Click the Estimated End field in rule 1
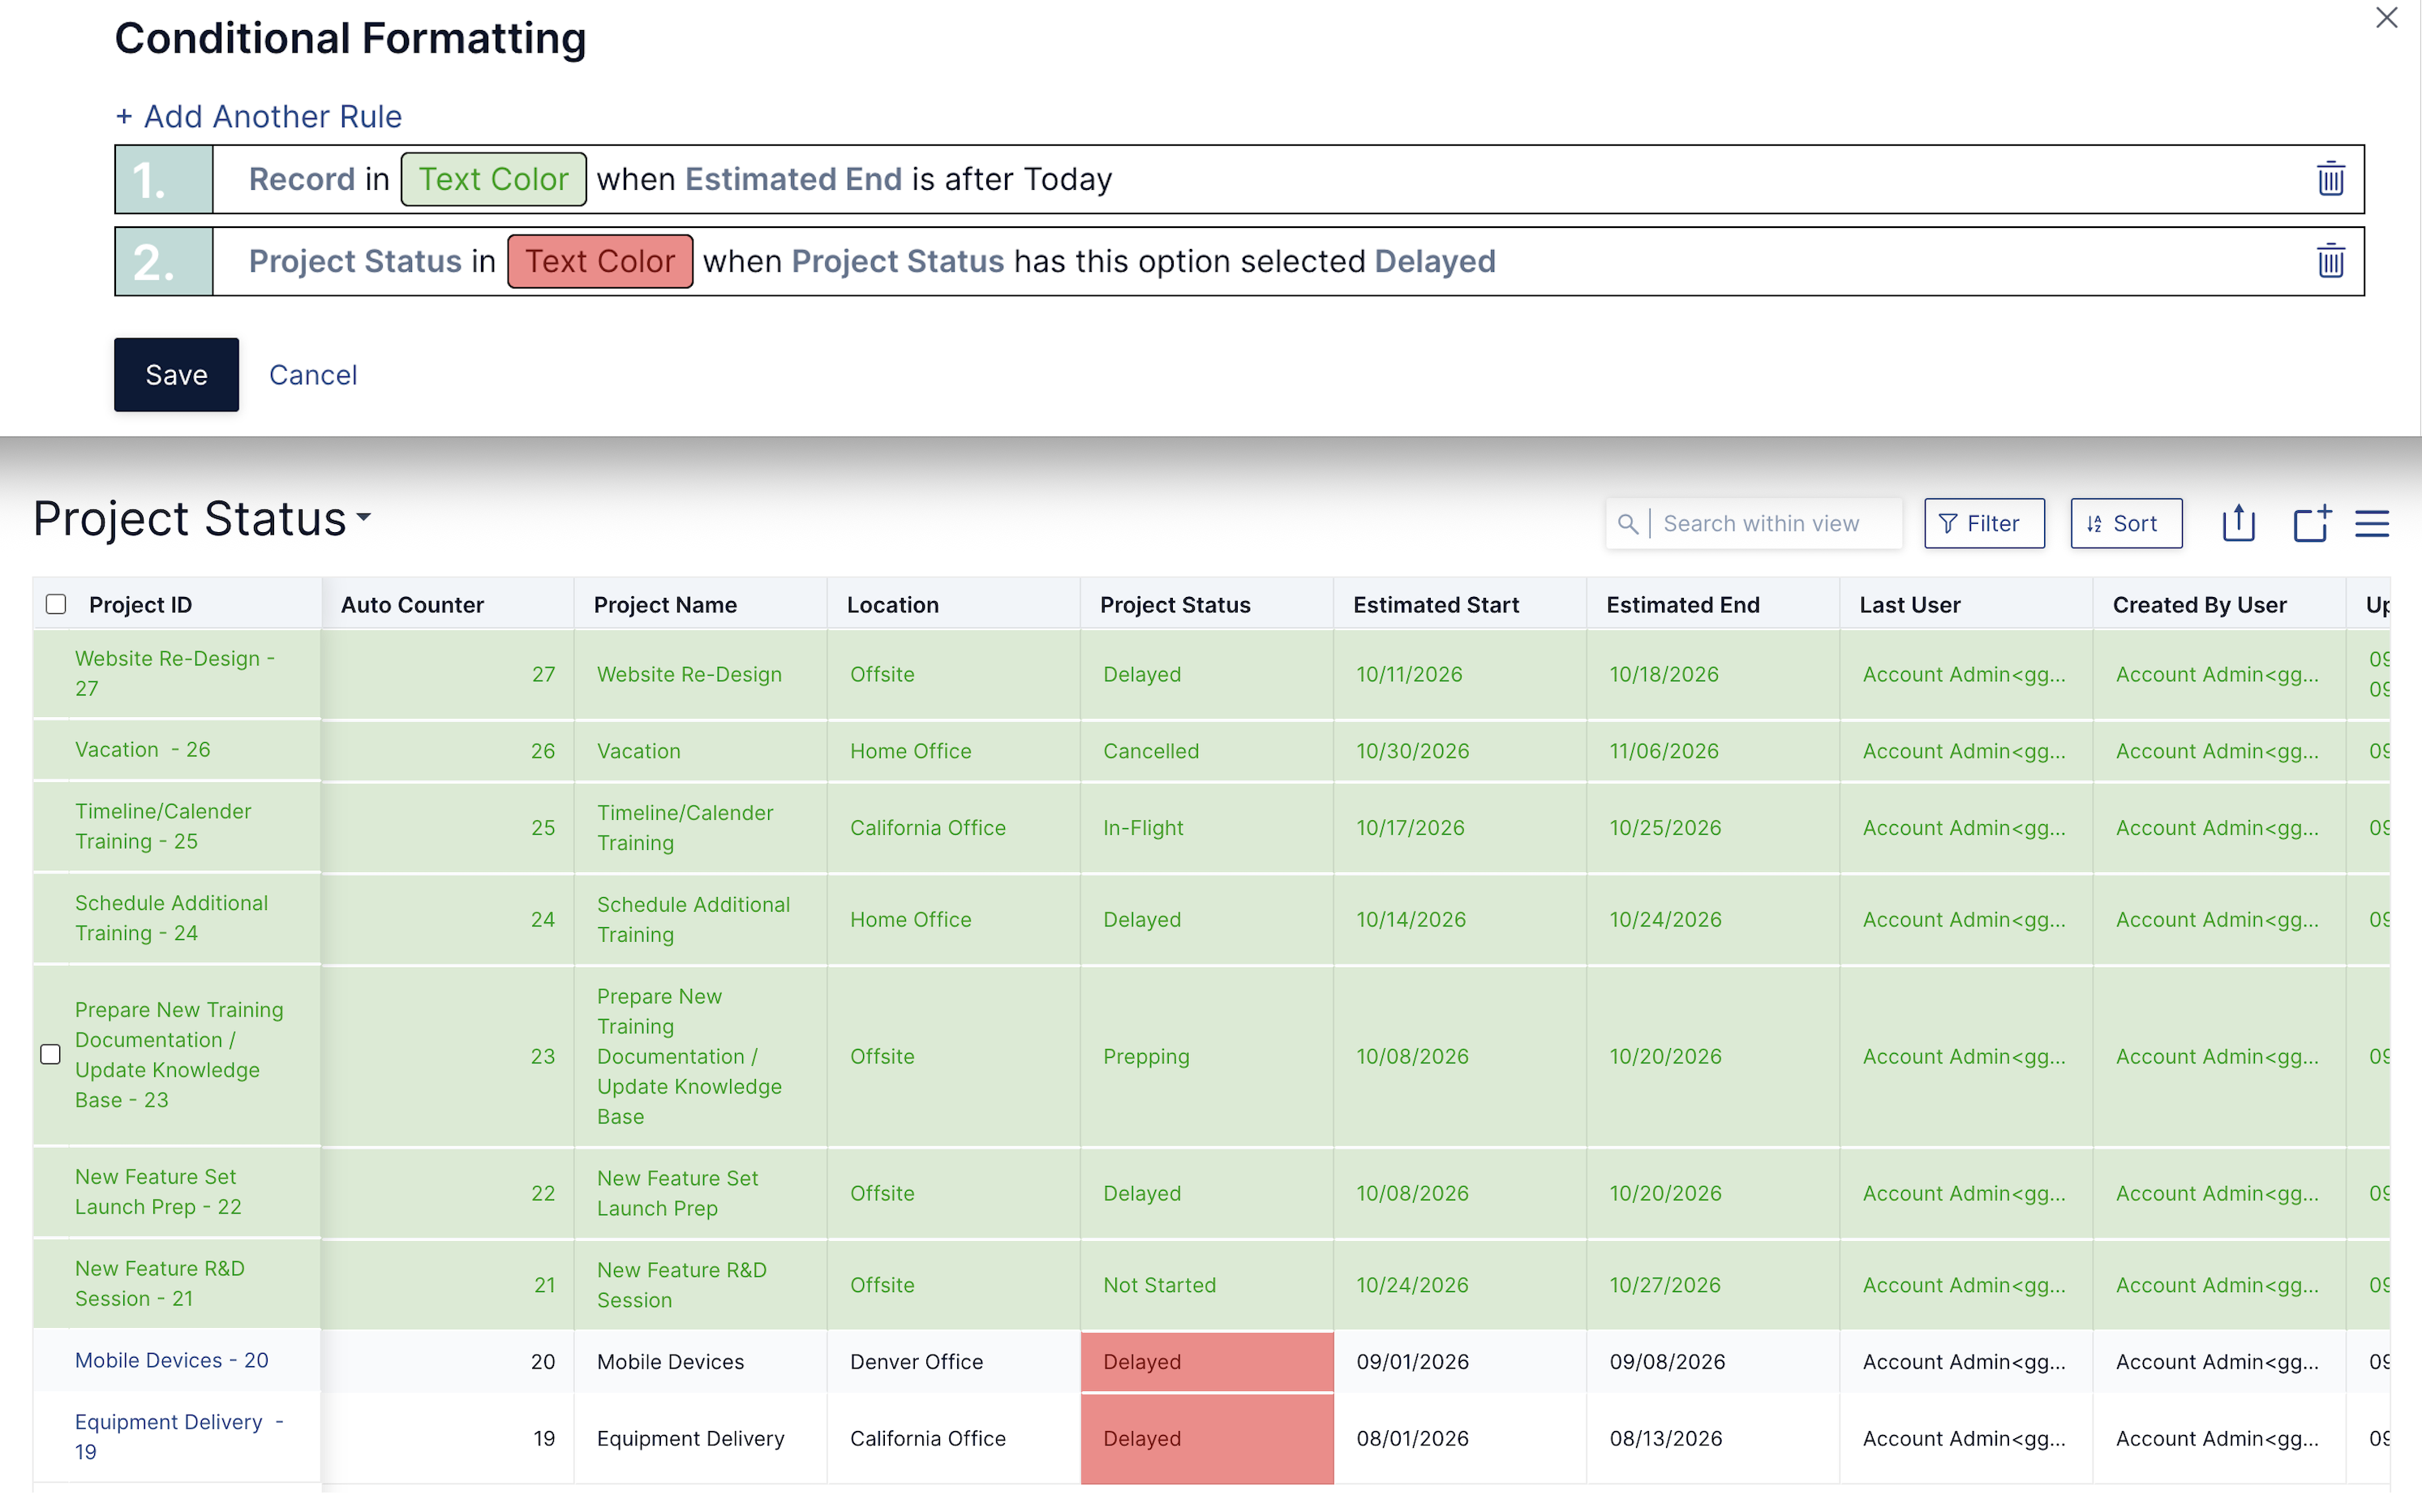Viewport: 2422px width, 1512px height. 793,179
